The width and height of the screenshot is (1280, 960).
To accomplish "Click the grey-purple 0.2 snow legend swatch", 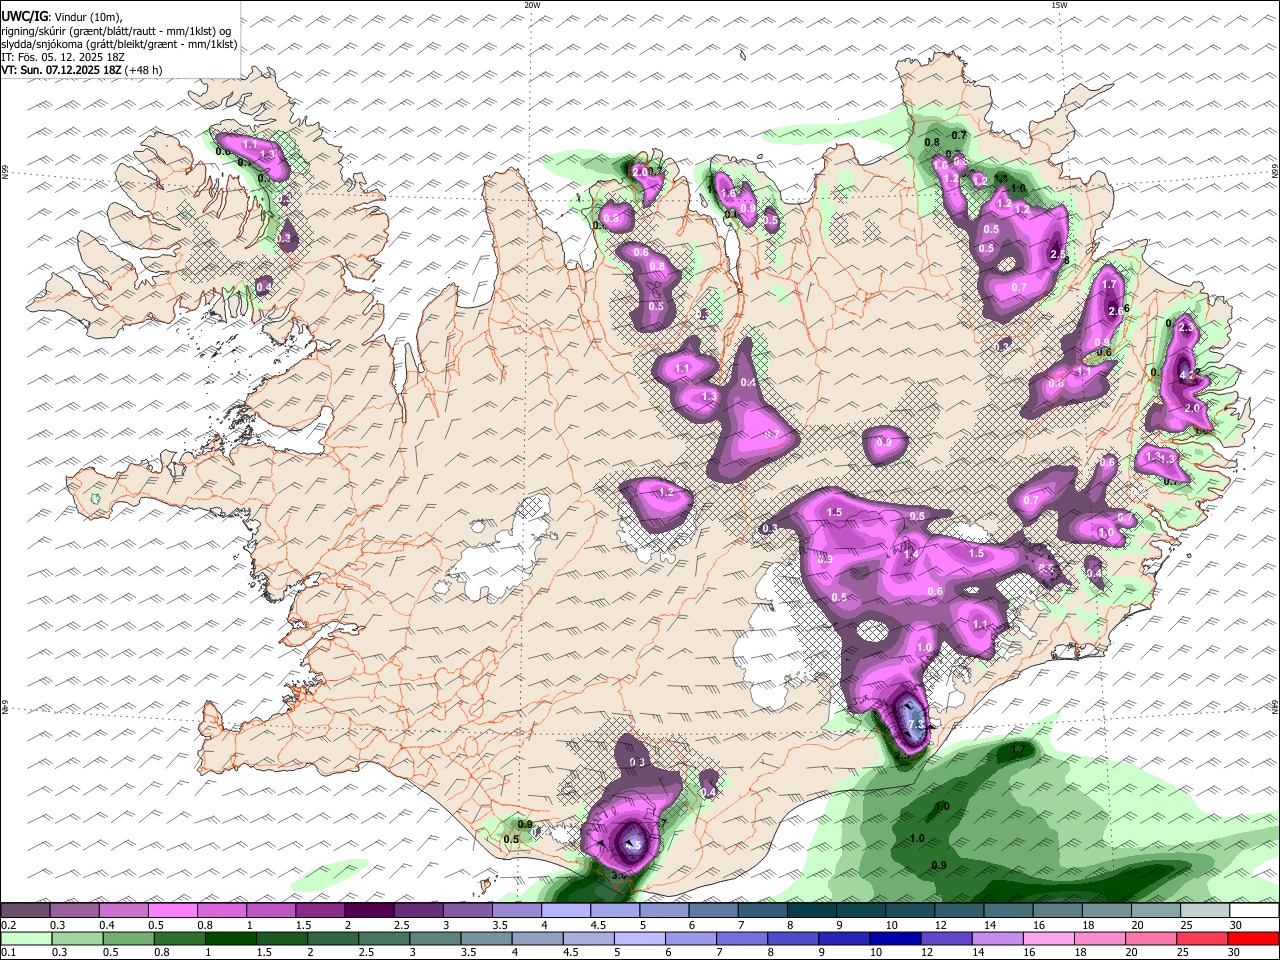I will (x=25, y=911).
